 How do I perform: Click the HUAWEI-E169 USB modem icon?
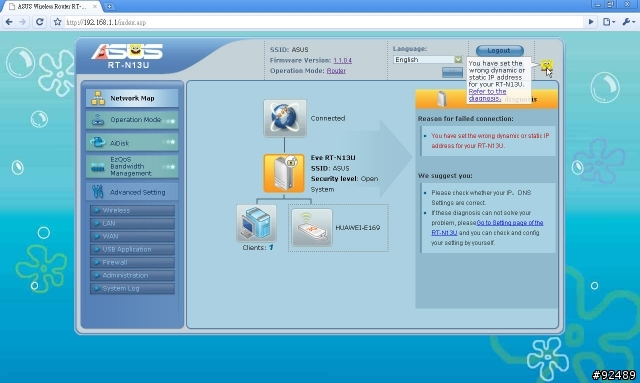pos(312,228)
